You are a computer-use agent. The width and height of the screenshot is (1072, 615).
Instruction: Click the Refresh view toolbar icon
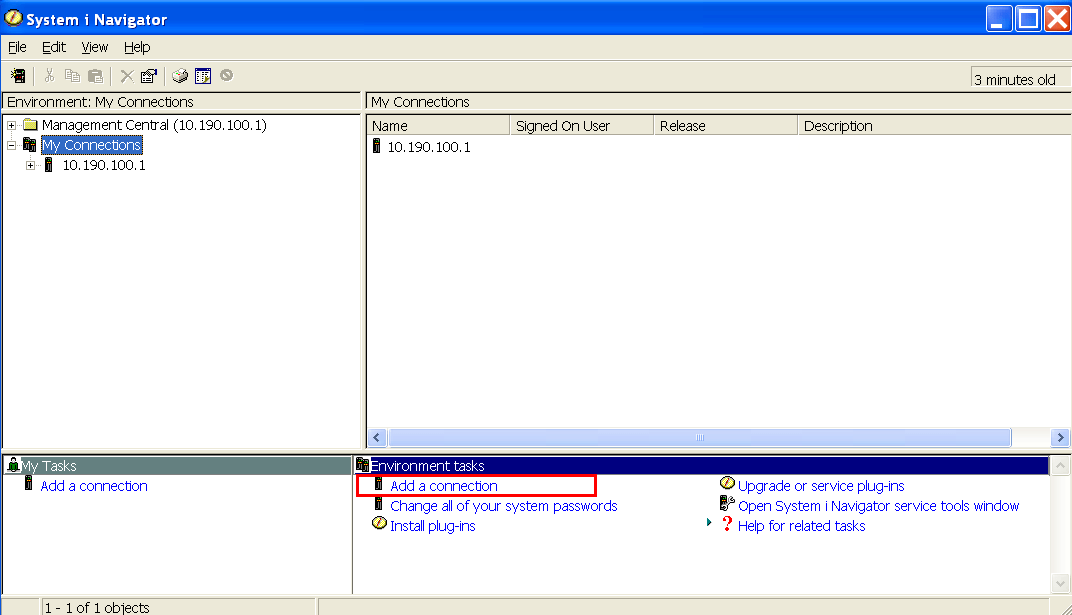click(x=203, y=76)
